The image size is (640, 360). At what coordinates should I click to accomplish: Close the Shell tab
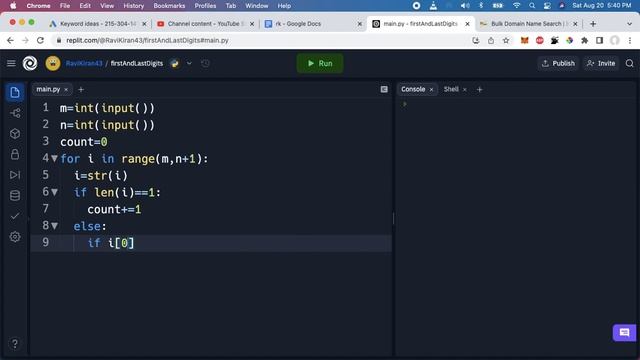(x=464, y=89)
